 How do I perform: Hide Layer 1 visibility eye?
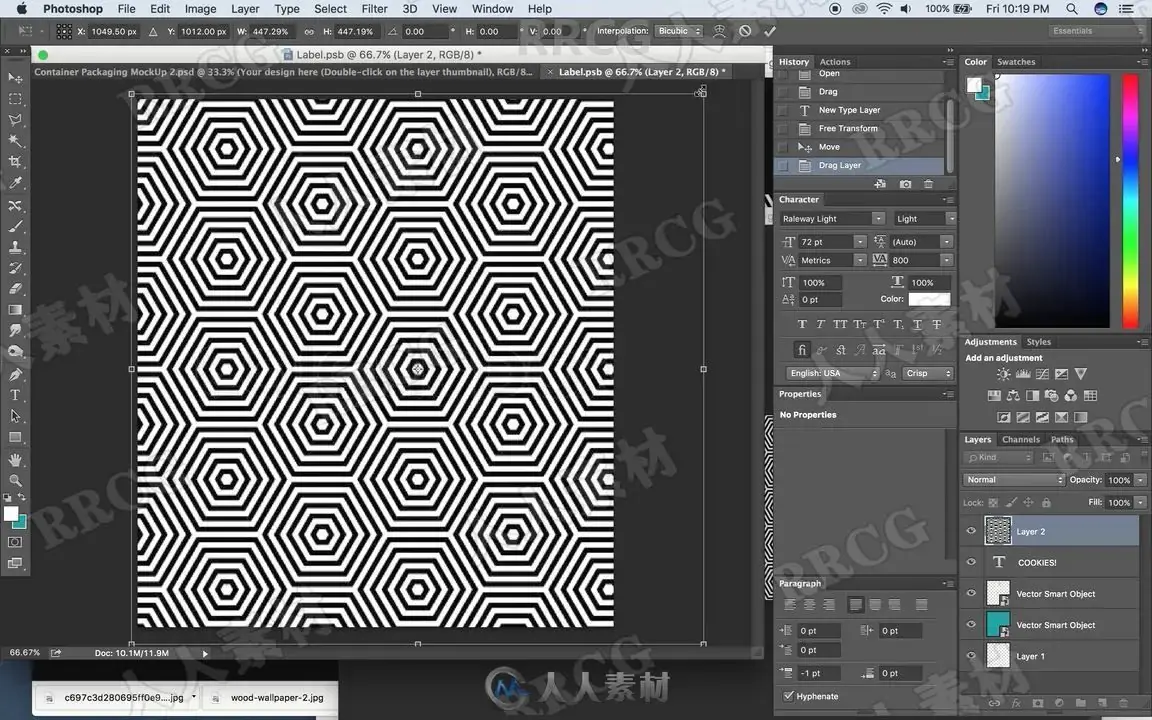(971, 655)
